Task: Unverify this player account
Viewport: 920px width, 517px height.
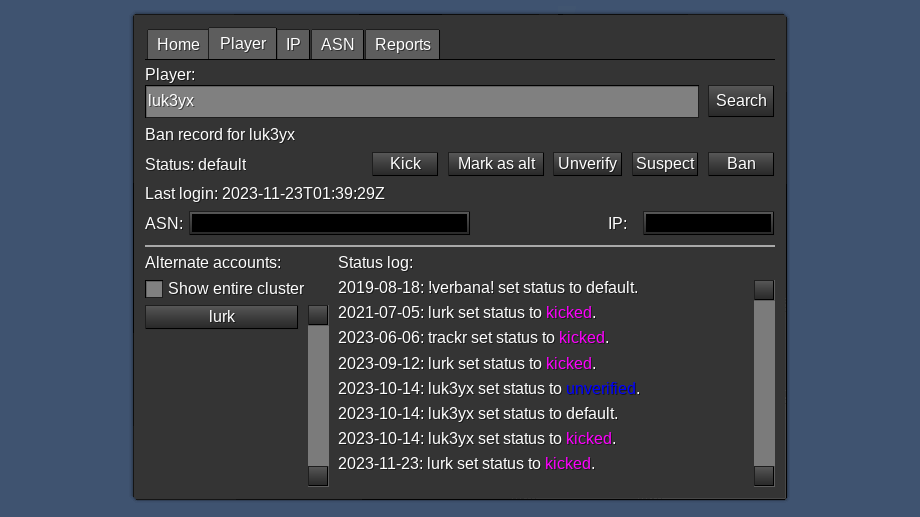Action: pos(587,164)
